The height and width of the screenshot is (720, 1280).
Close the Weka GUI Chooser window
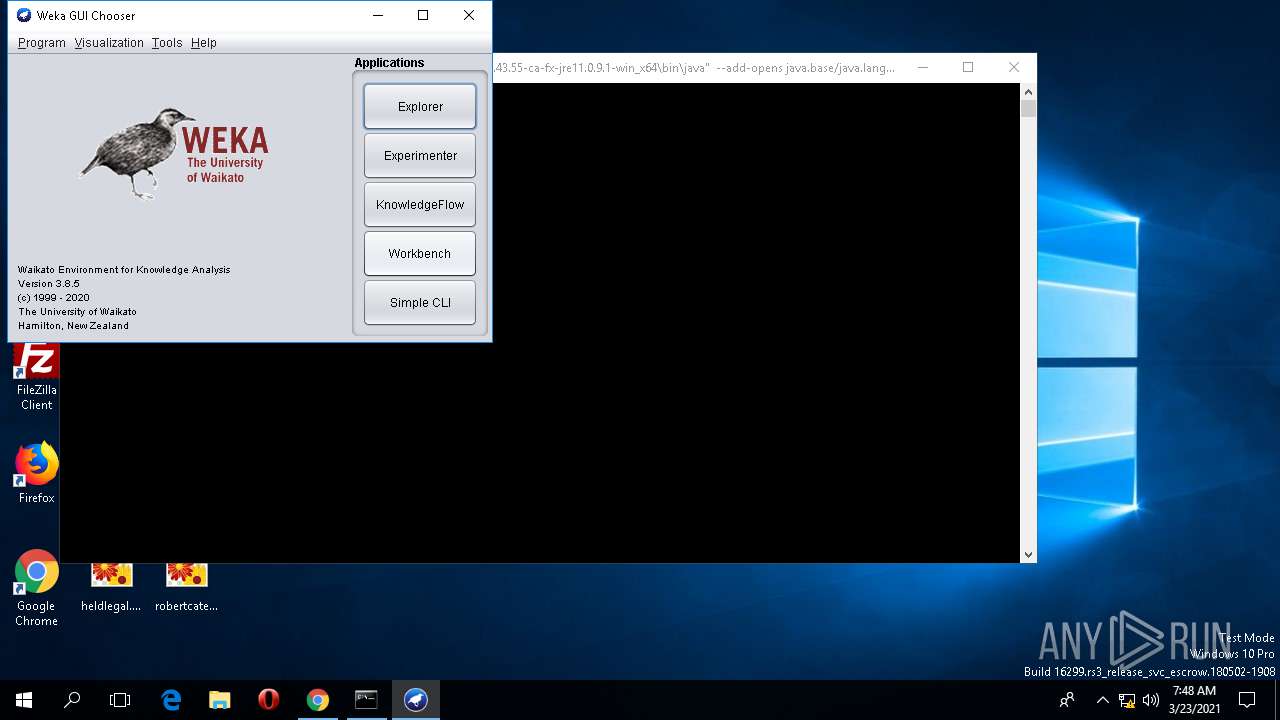point(469,15)
